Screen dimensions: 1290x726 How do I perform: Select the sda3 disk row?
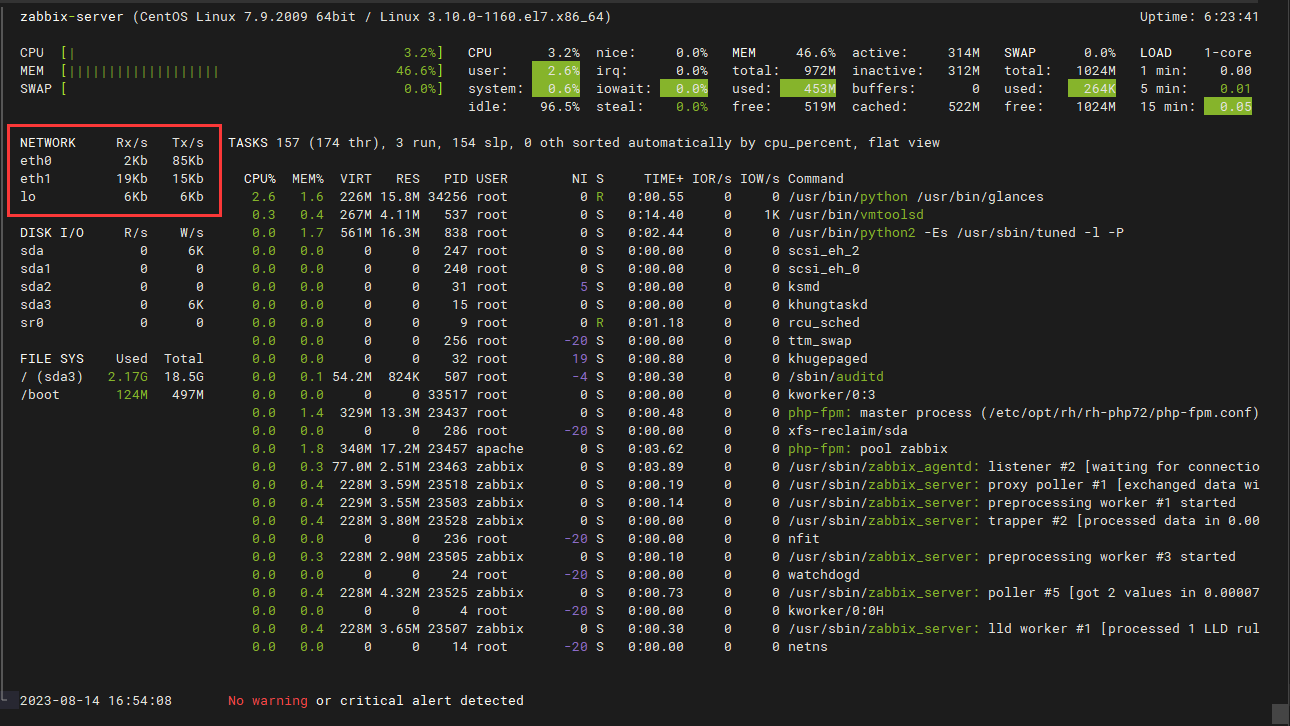(x=112, y=305)
